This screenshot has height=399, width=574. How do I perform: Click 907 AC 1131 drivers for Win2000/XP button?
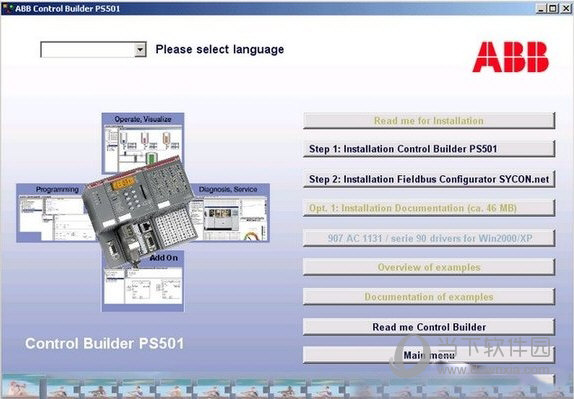(x=429, y=238)
